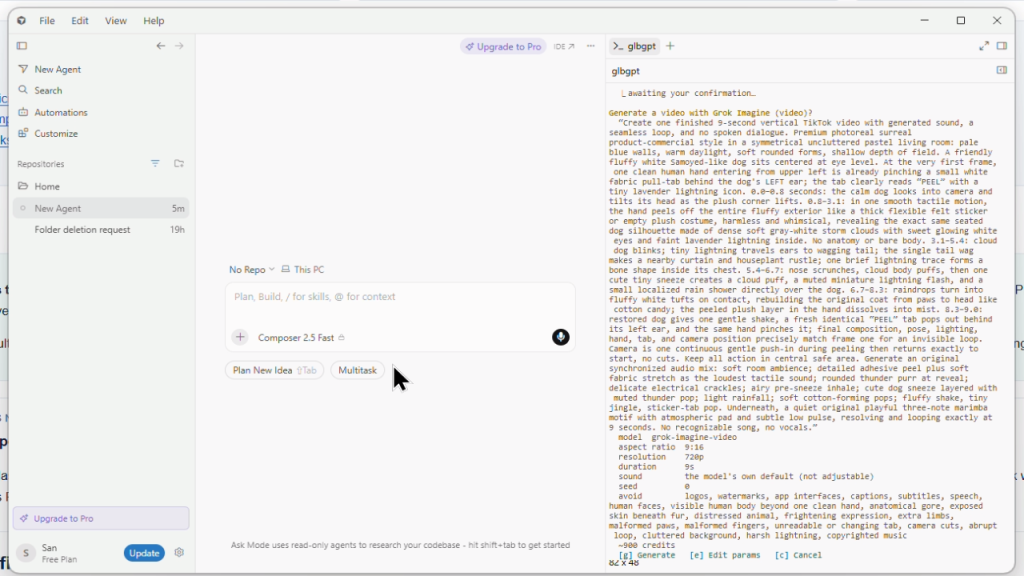
Task: Click the 'grok-imagine-video' model value
Action: pyautogui.click(x=694, y=438)
